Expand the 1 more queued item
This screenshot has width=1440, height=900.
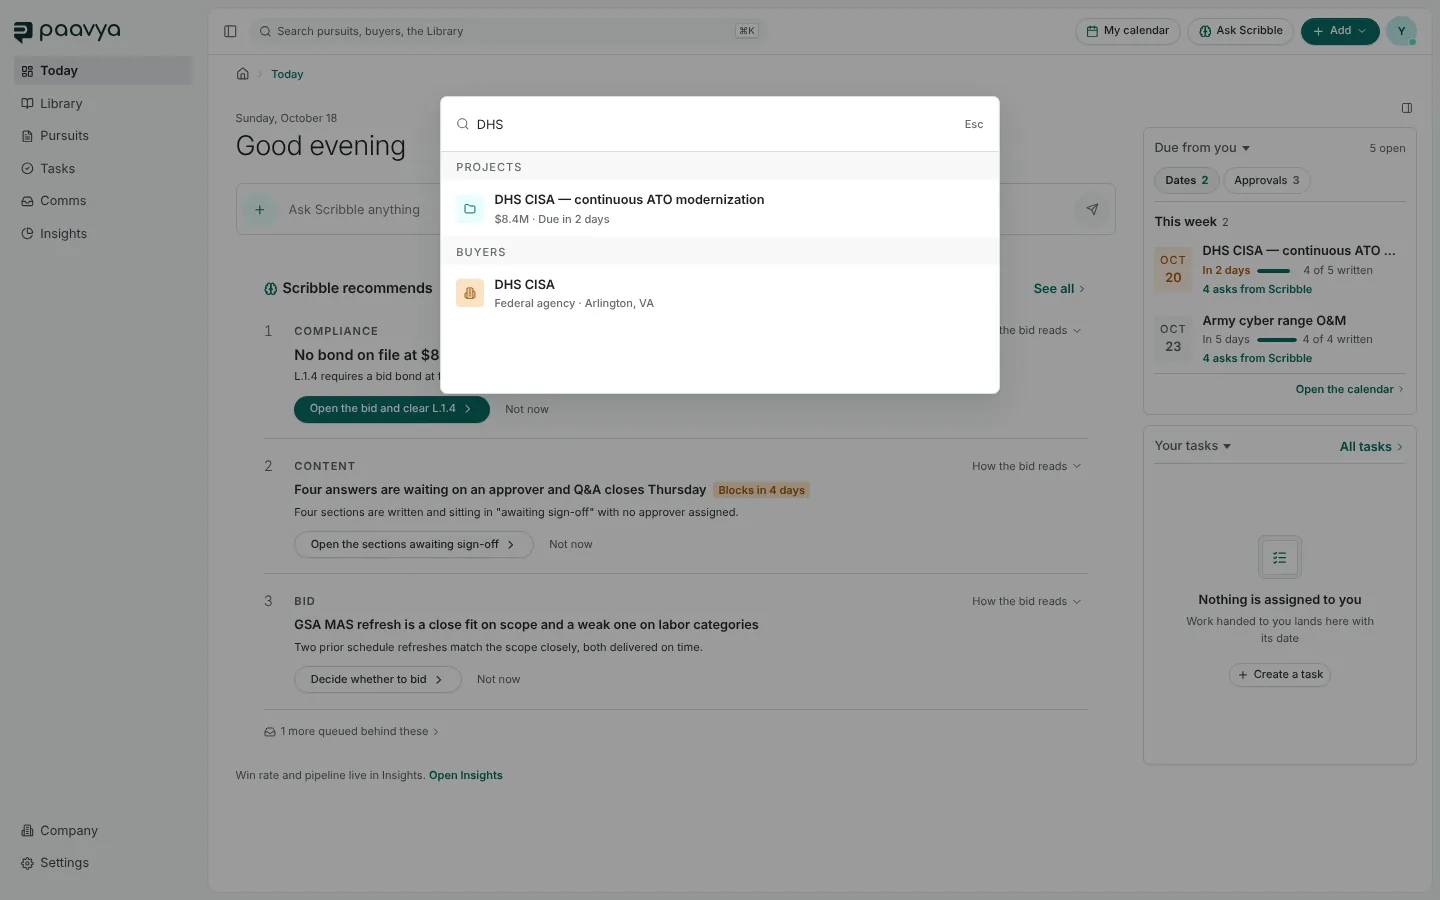[x=351, y=732]
